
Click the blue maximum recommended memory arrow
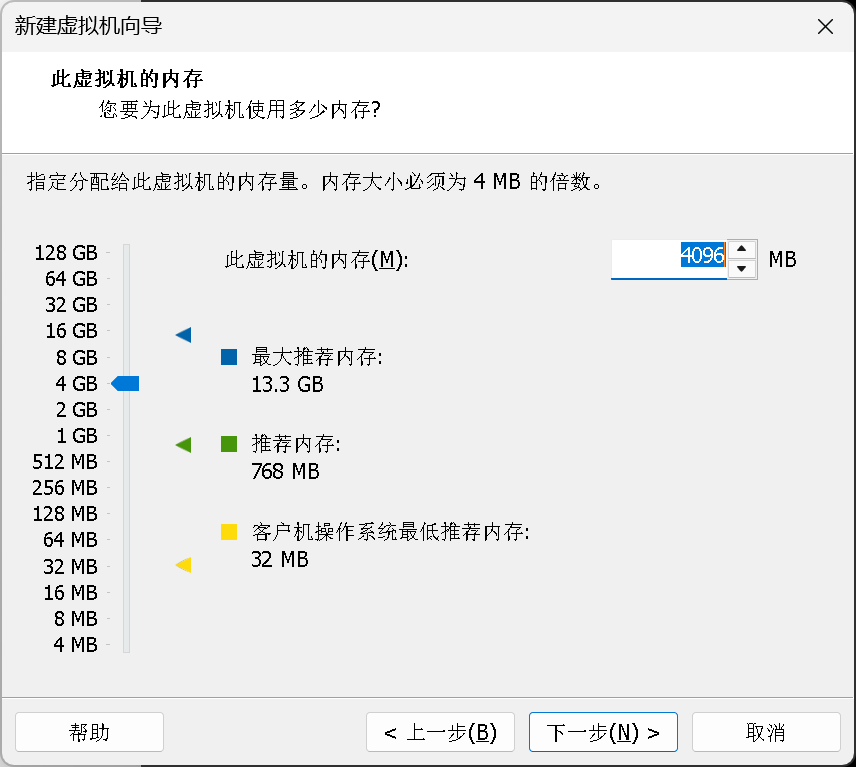click(x=183, y=335)
